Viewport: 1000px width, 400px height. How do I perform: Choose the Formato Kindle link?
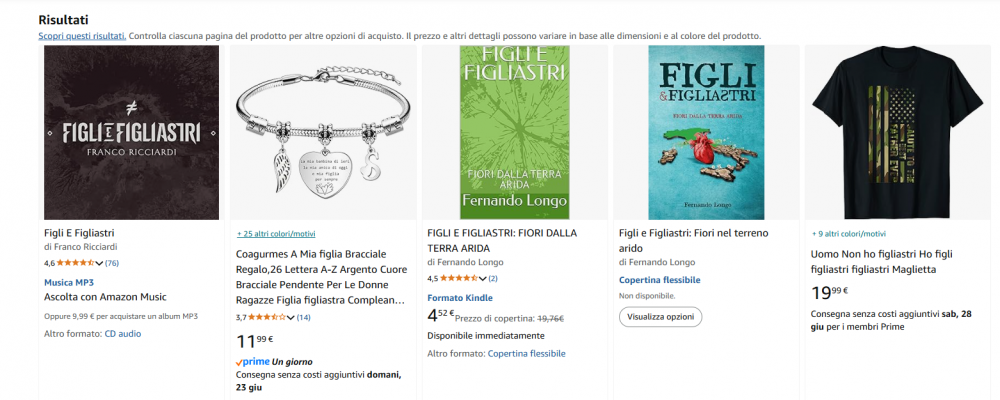pyautogui.click(x=460, y=298)
